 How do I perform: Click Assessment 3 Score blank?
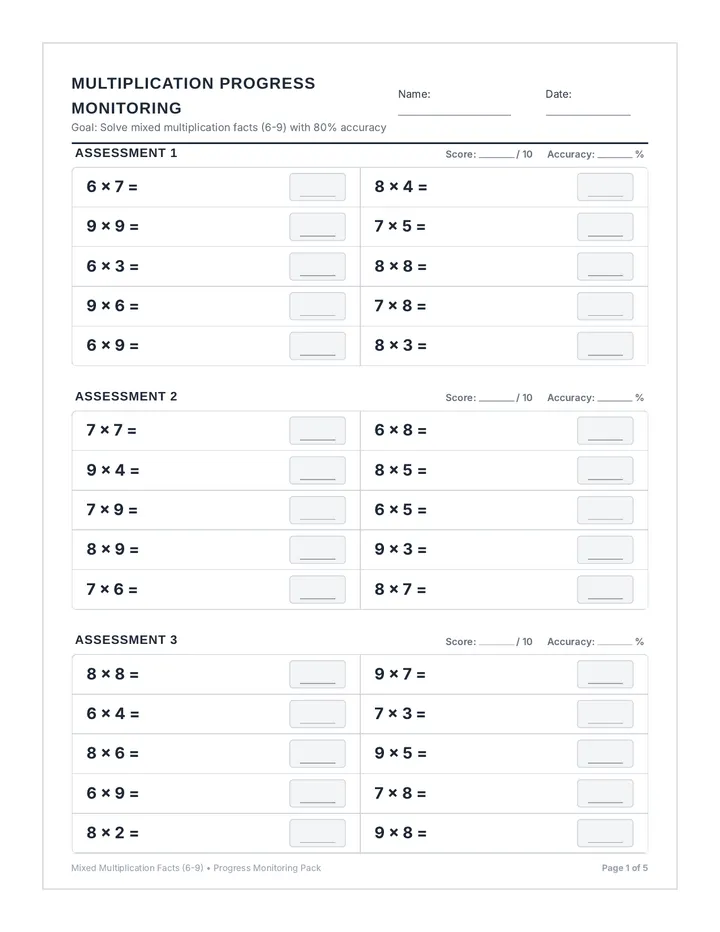point(496,643)
